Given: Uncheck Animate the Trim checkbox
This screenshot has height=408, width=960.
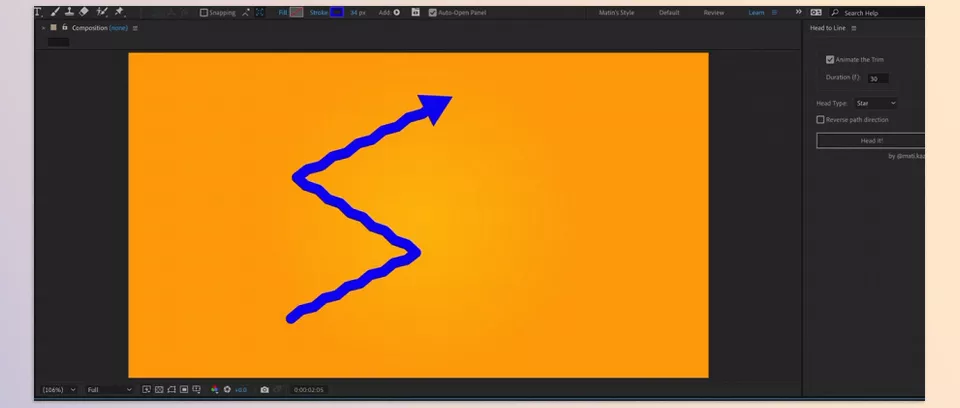Looking at the screenshot, I should pyautogui.click(x=830, y=59).
